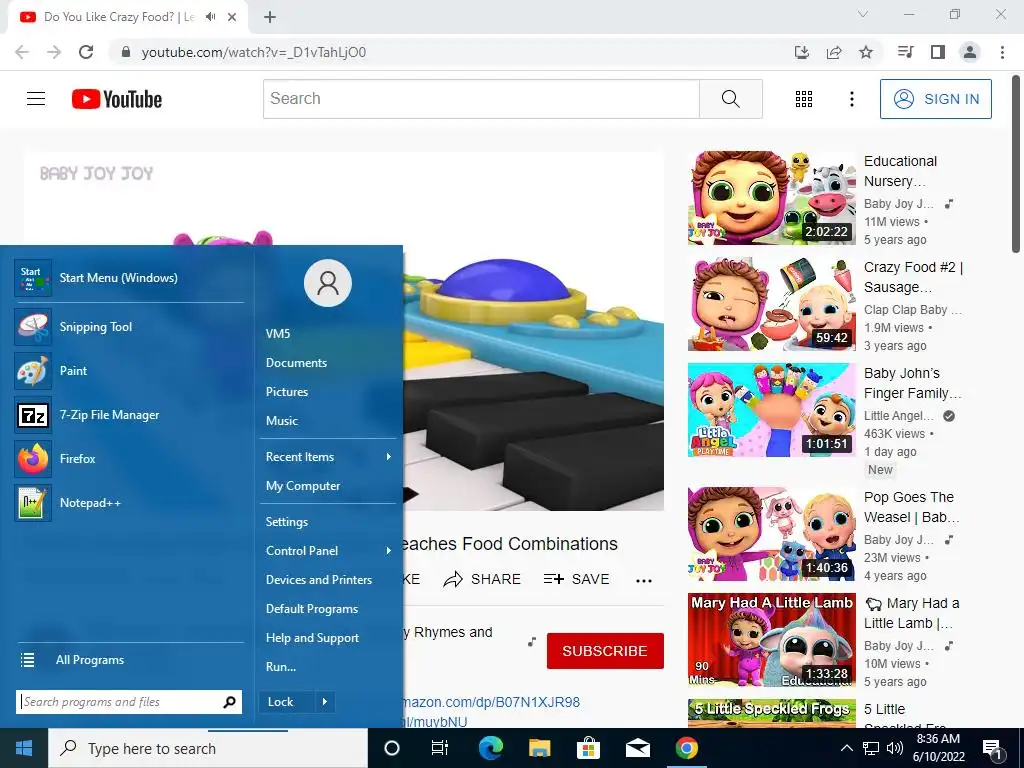This screenshot has width=1024, height=768.
Task: Open Task View on taskbar
Action: (x=440, y=748)
